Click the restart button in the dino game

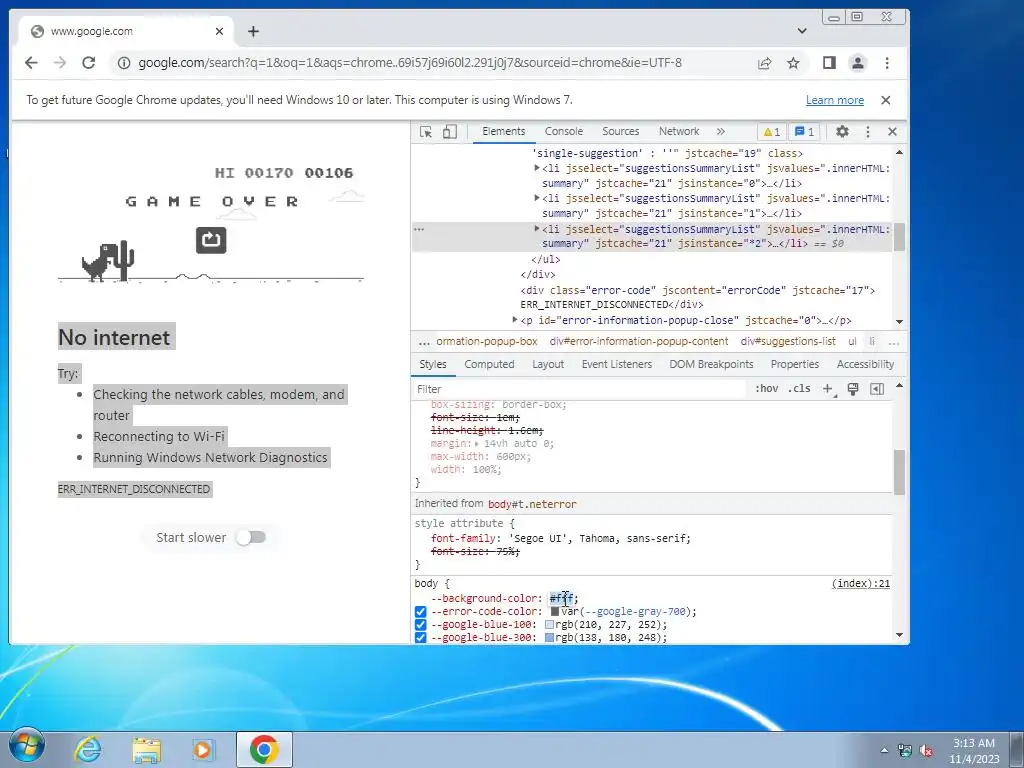(x=211, y=240)
